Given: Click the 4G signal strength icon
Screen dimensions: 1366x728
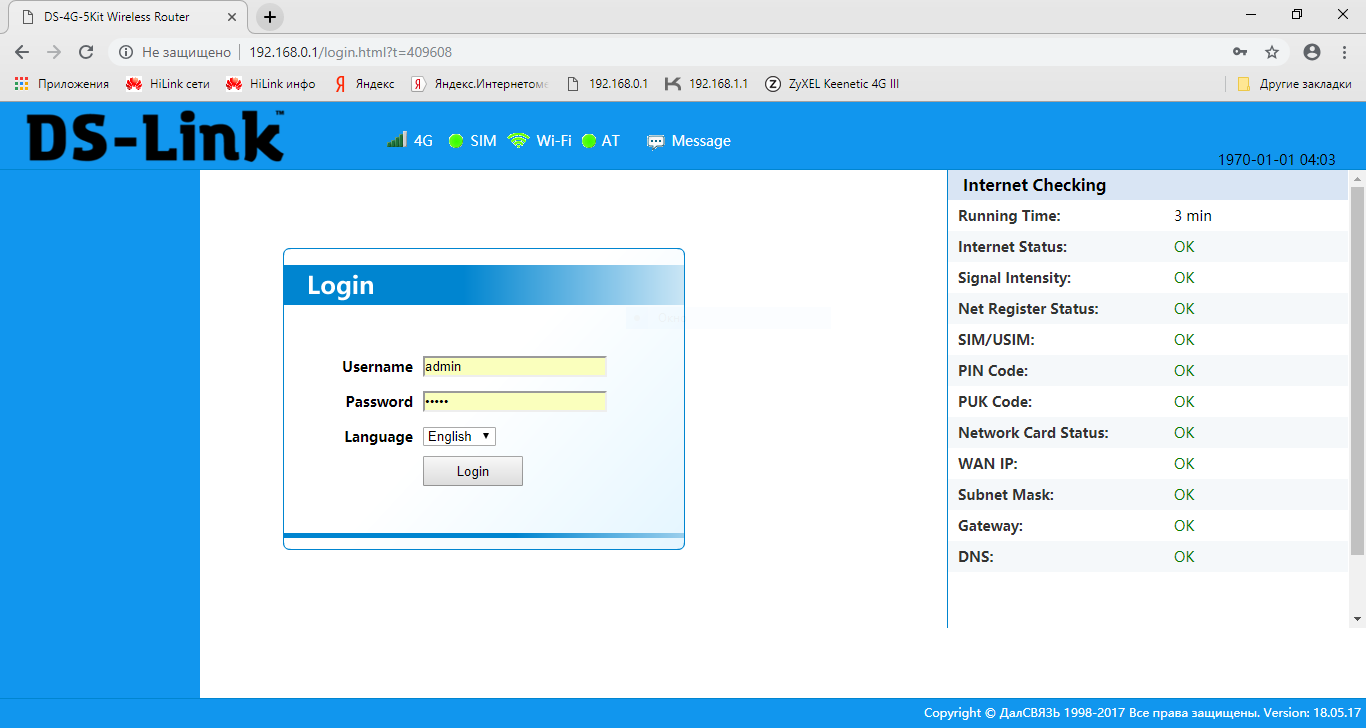Looking at the screenshot, I should coord(397,141).
